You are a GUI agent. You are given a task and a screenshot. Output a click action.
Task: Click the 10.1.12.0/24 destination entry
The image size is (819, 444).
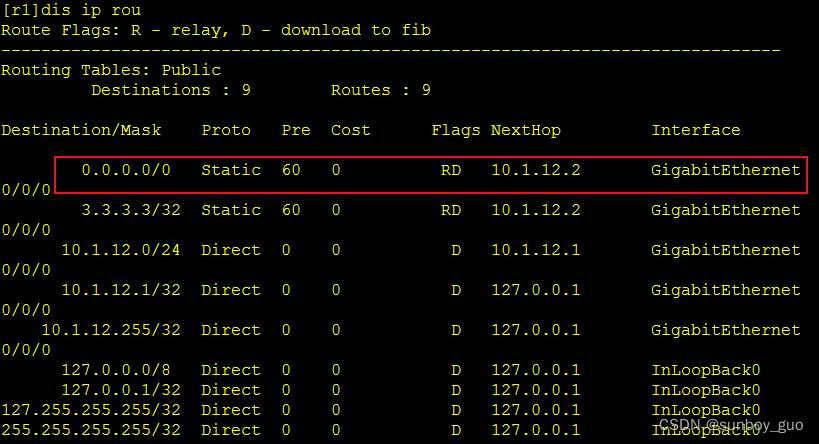tap(121, 250)
